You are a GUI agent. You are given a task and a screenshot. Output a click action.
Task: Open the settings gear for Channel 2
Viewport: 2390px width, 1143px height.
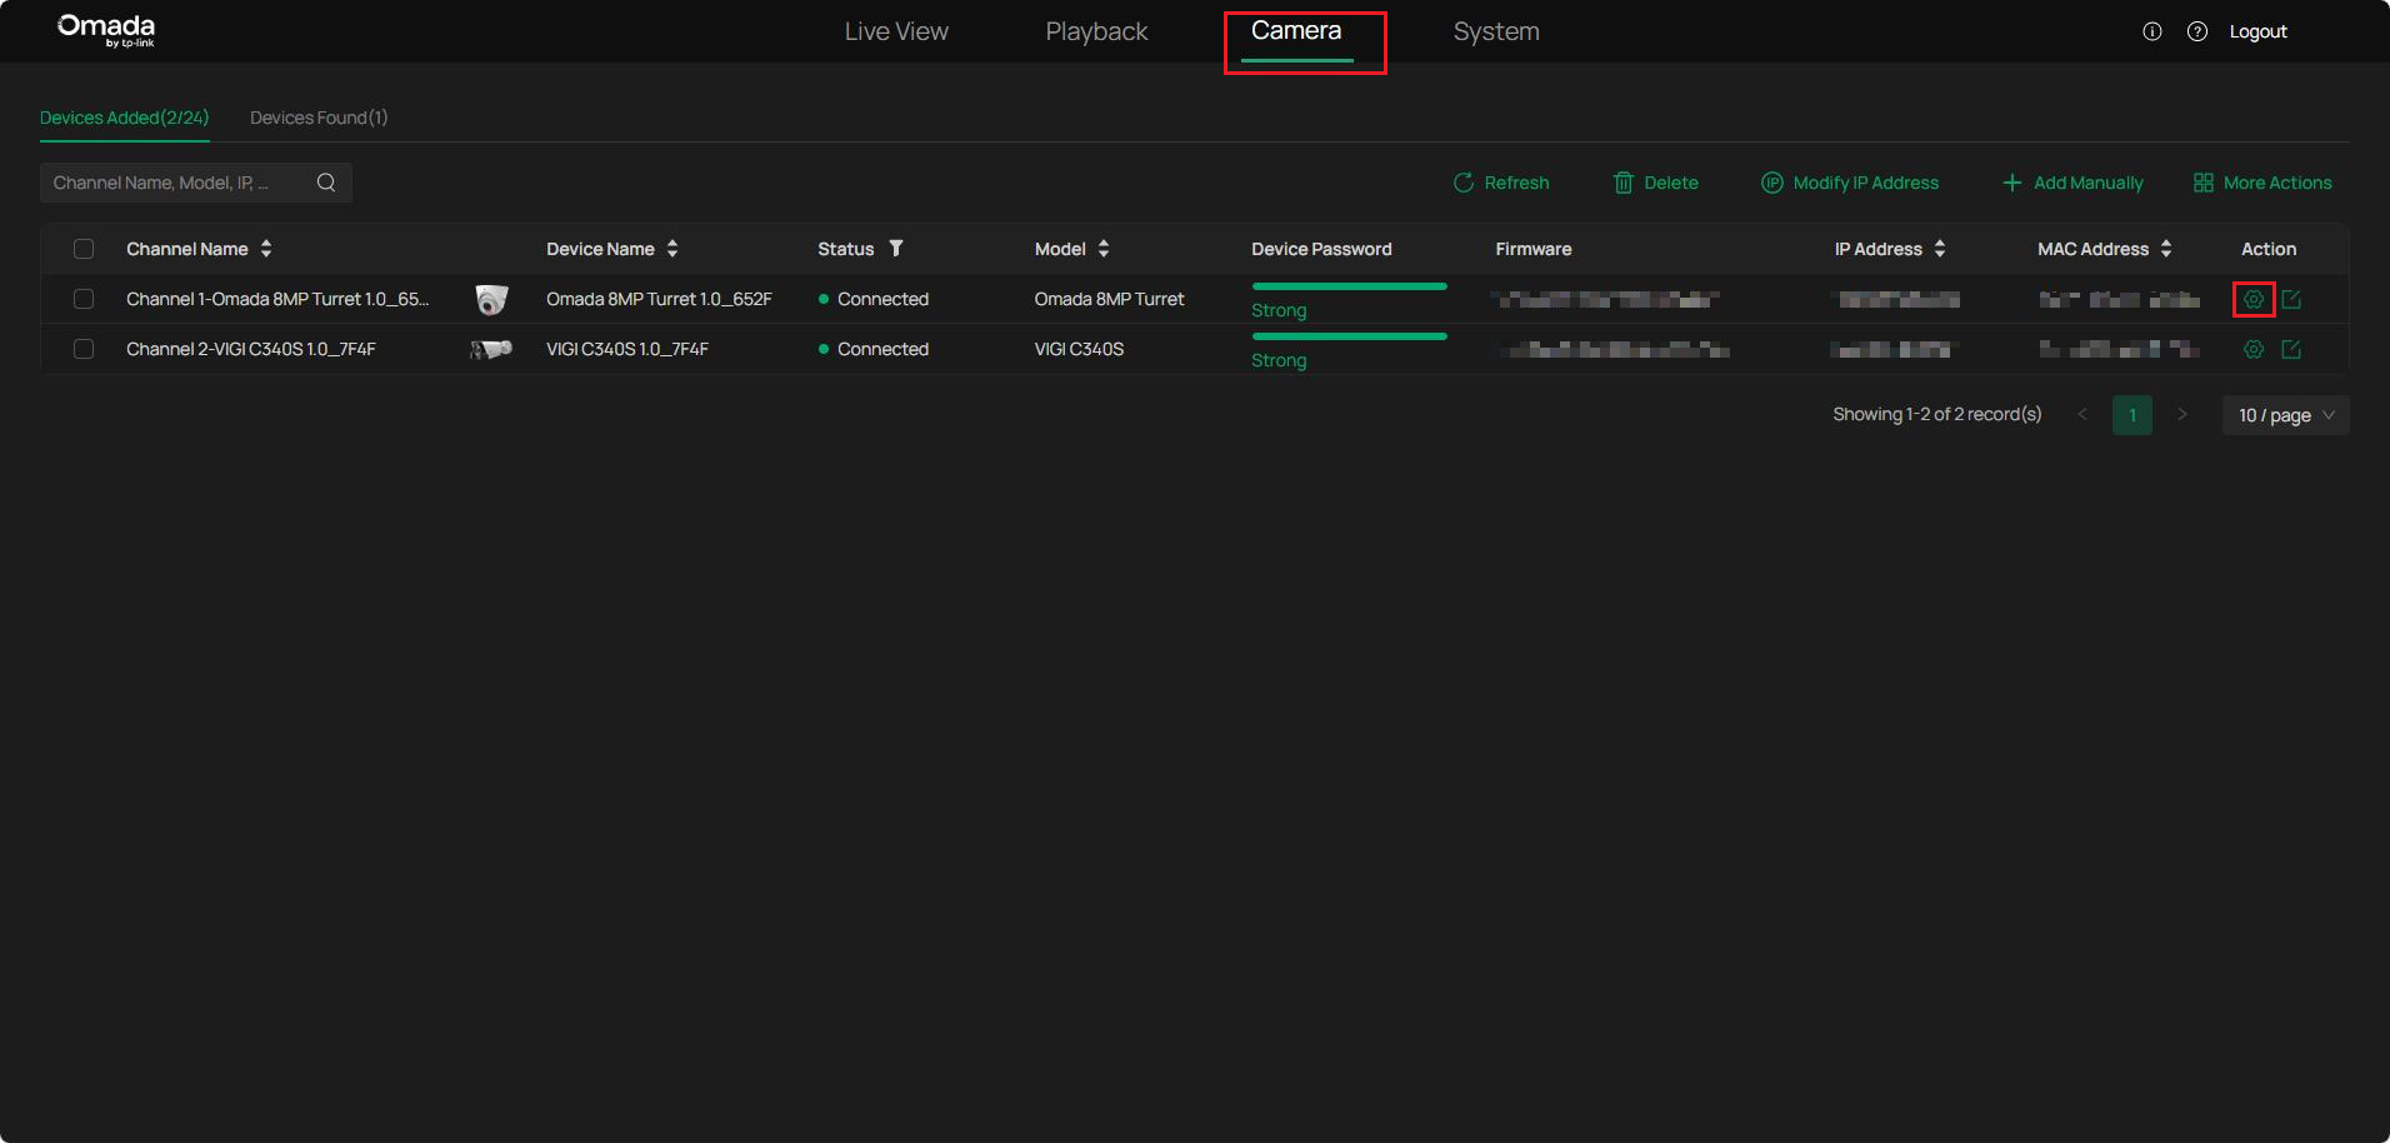[2253, 348]
